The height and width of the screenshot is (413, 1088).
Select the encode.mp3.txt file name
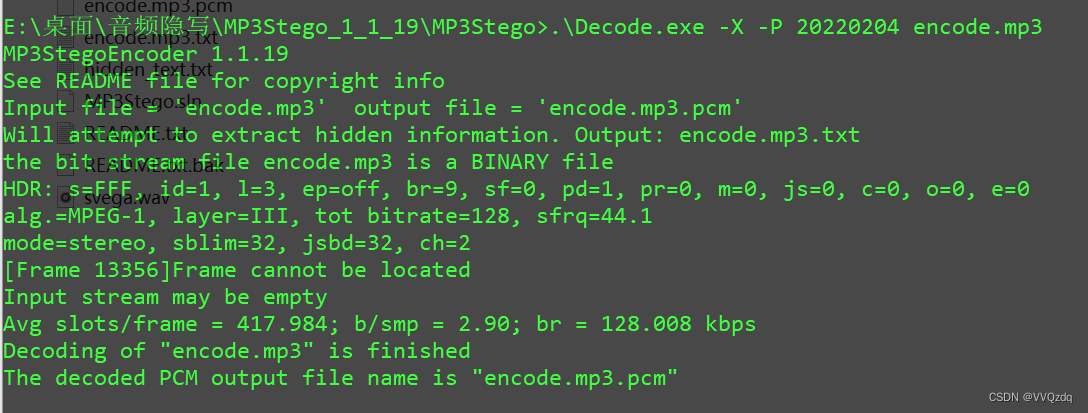pyautogui.click(x=150, y=38)
